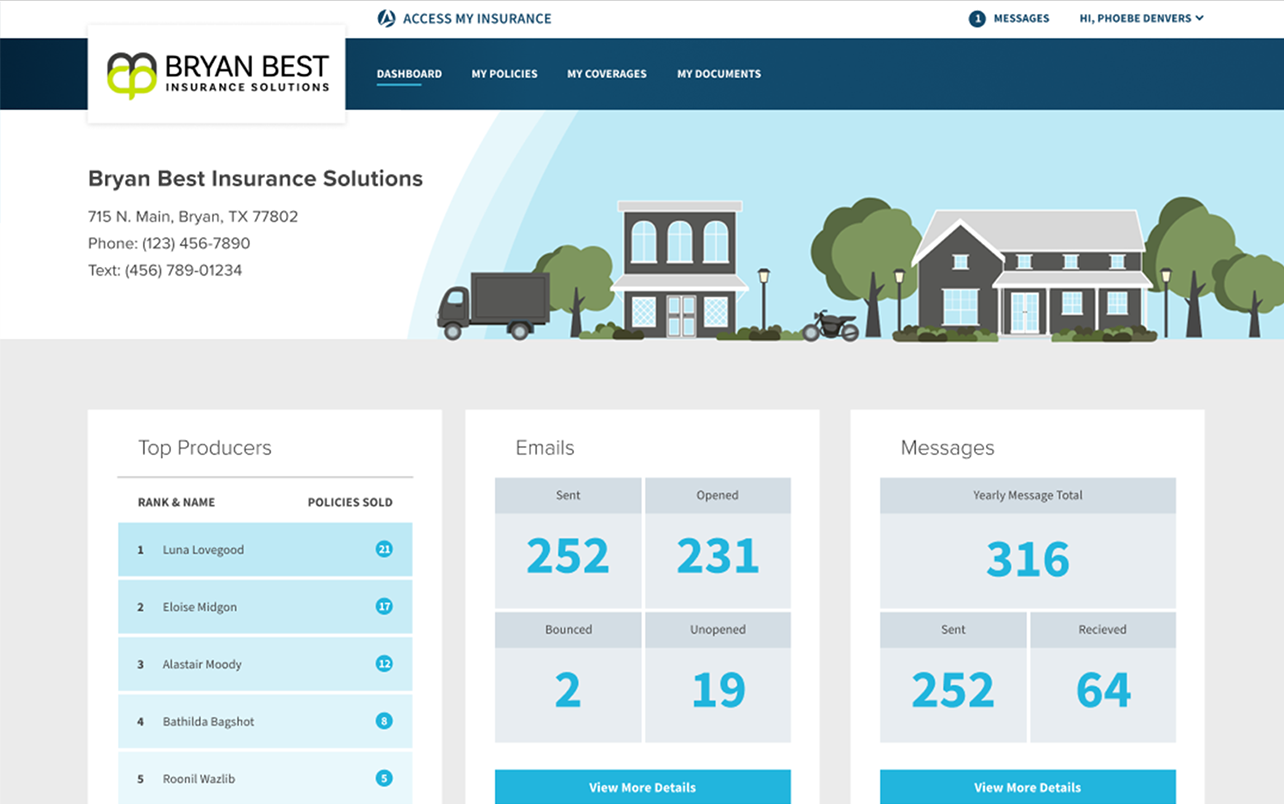
Task: Switch to My Policies
Action: (x=504, y=73)
